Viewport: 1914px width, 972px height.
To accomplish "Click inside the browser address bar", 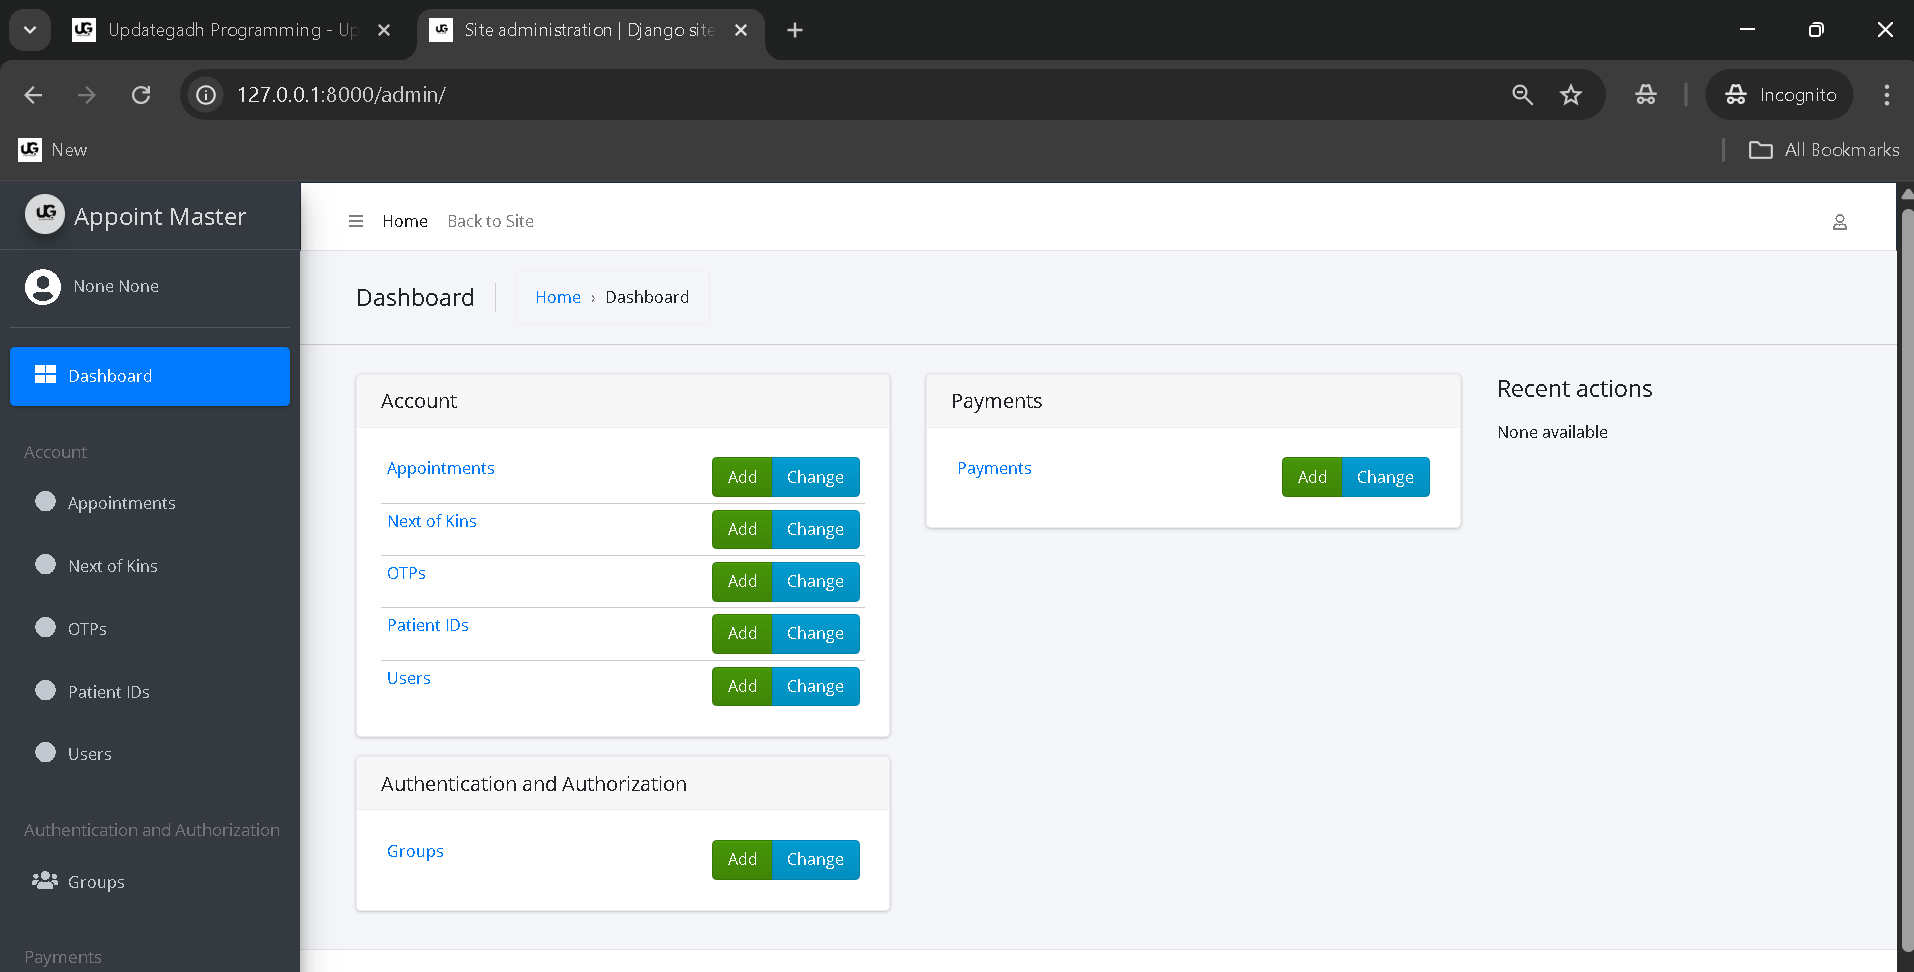I will click(700, 94).
